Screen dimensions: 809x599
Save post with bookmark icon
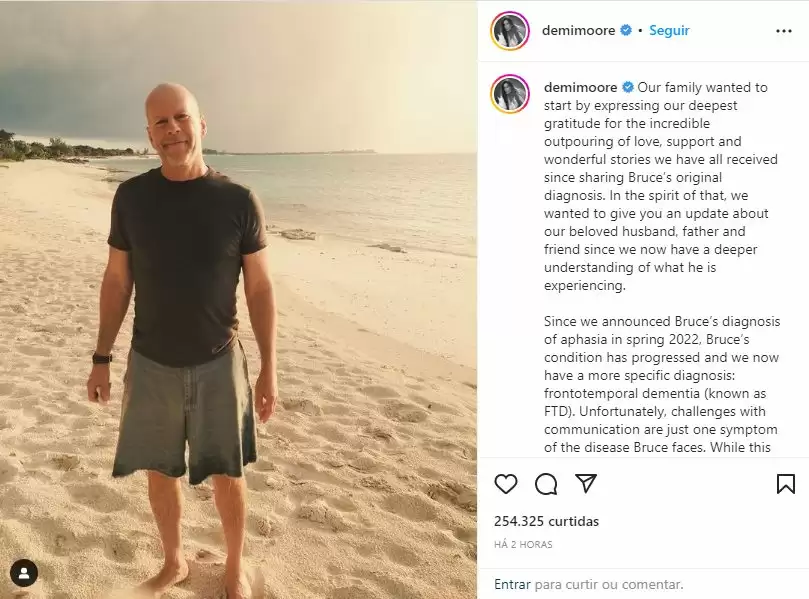pyautogui.click(x=785, y=484)
